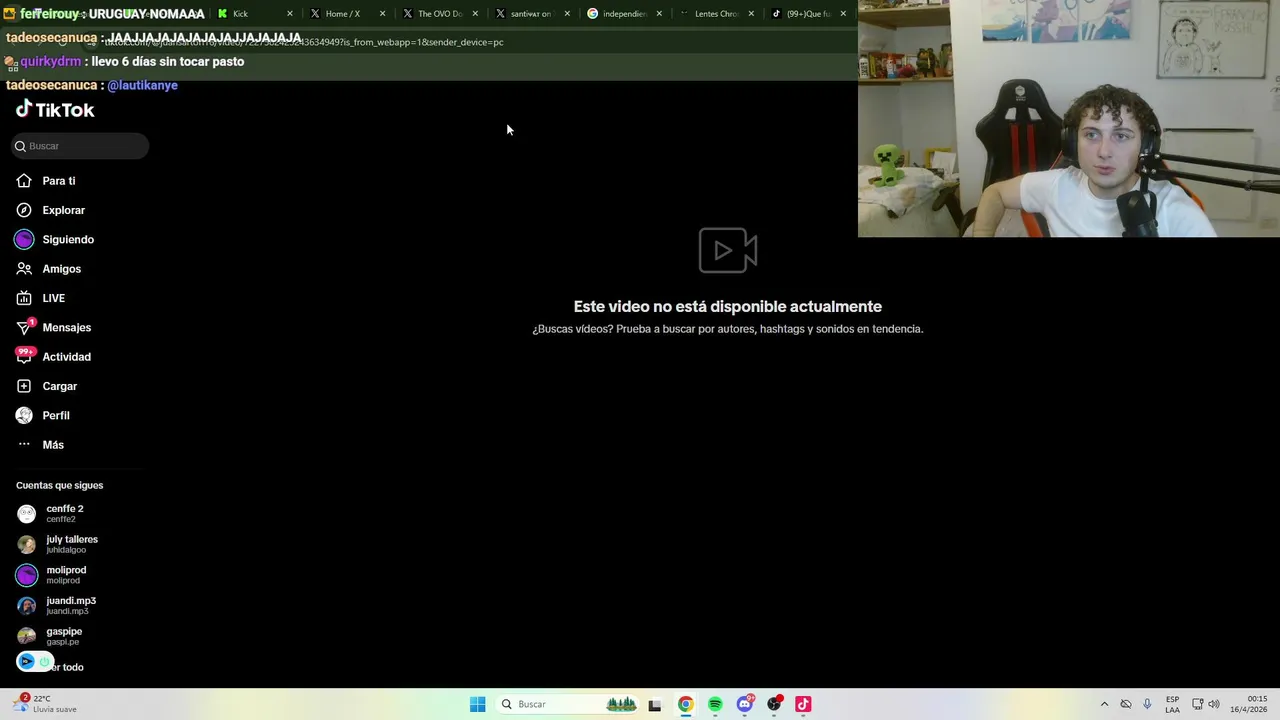Show hidden system tray icons
This screenshot has height=720, width=1280.
click(x=1104, y=704)
